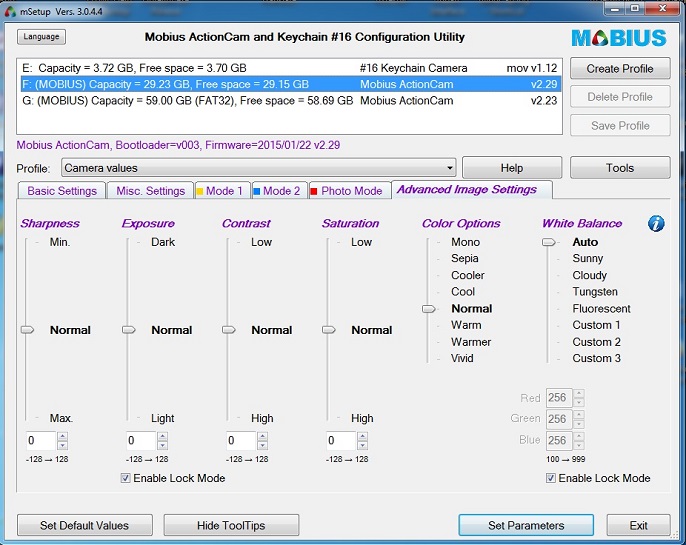686x545 pixels.
Task: Click the Sharpness numeric input field
Action: (x=41, y=440)
